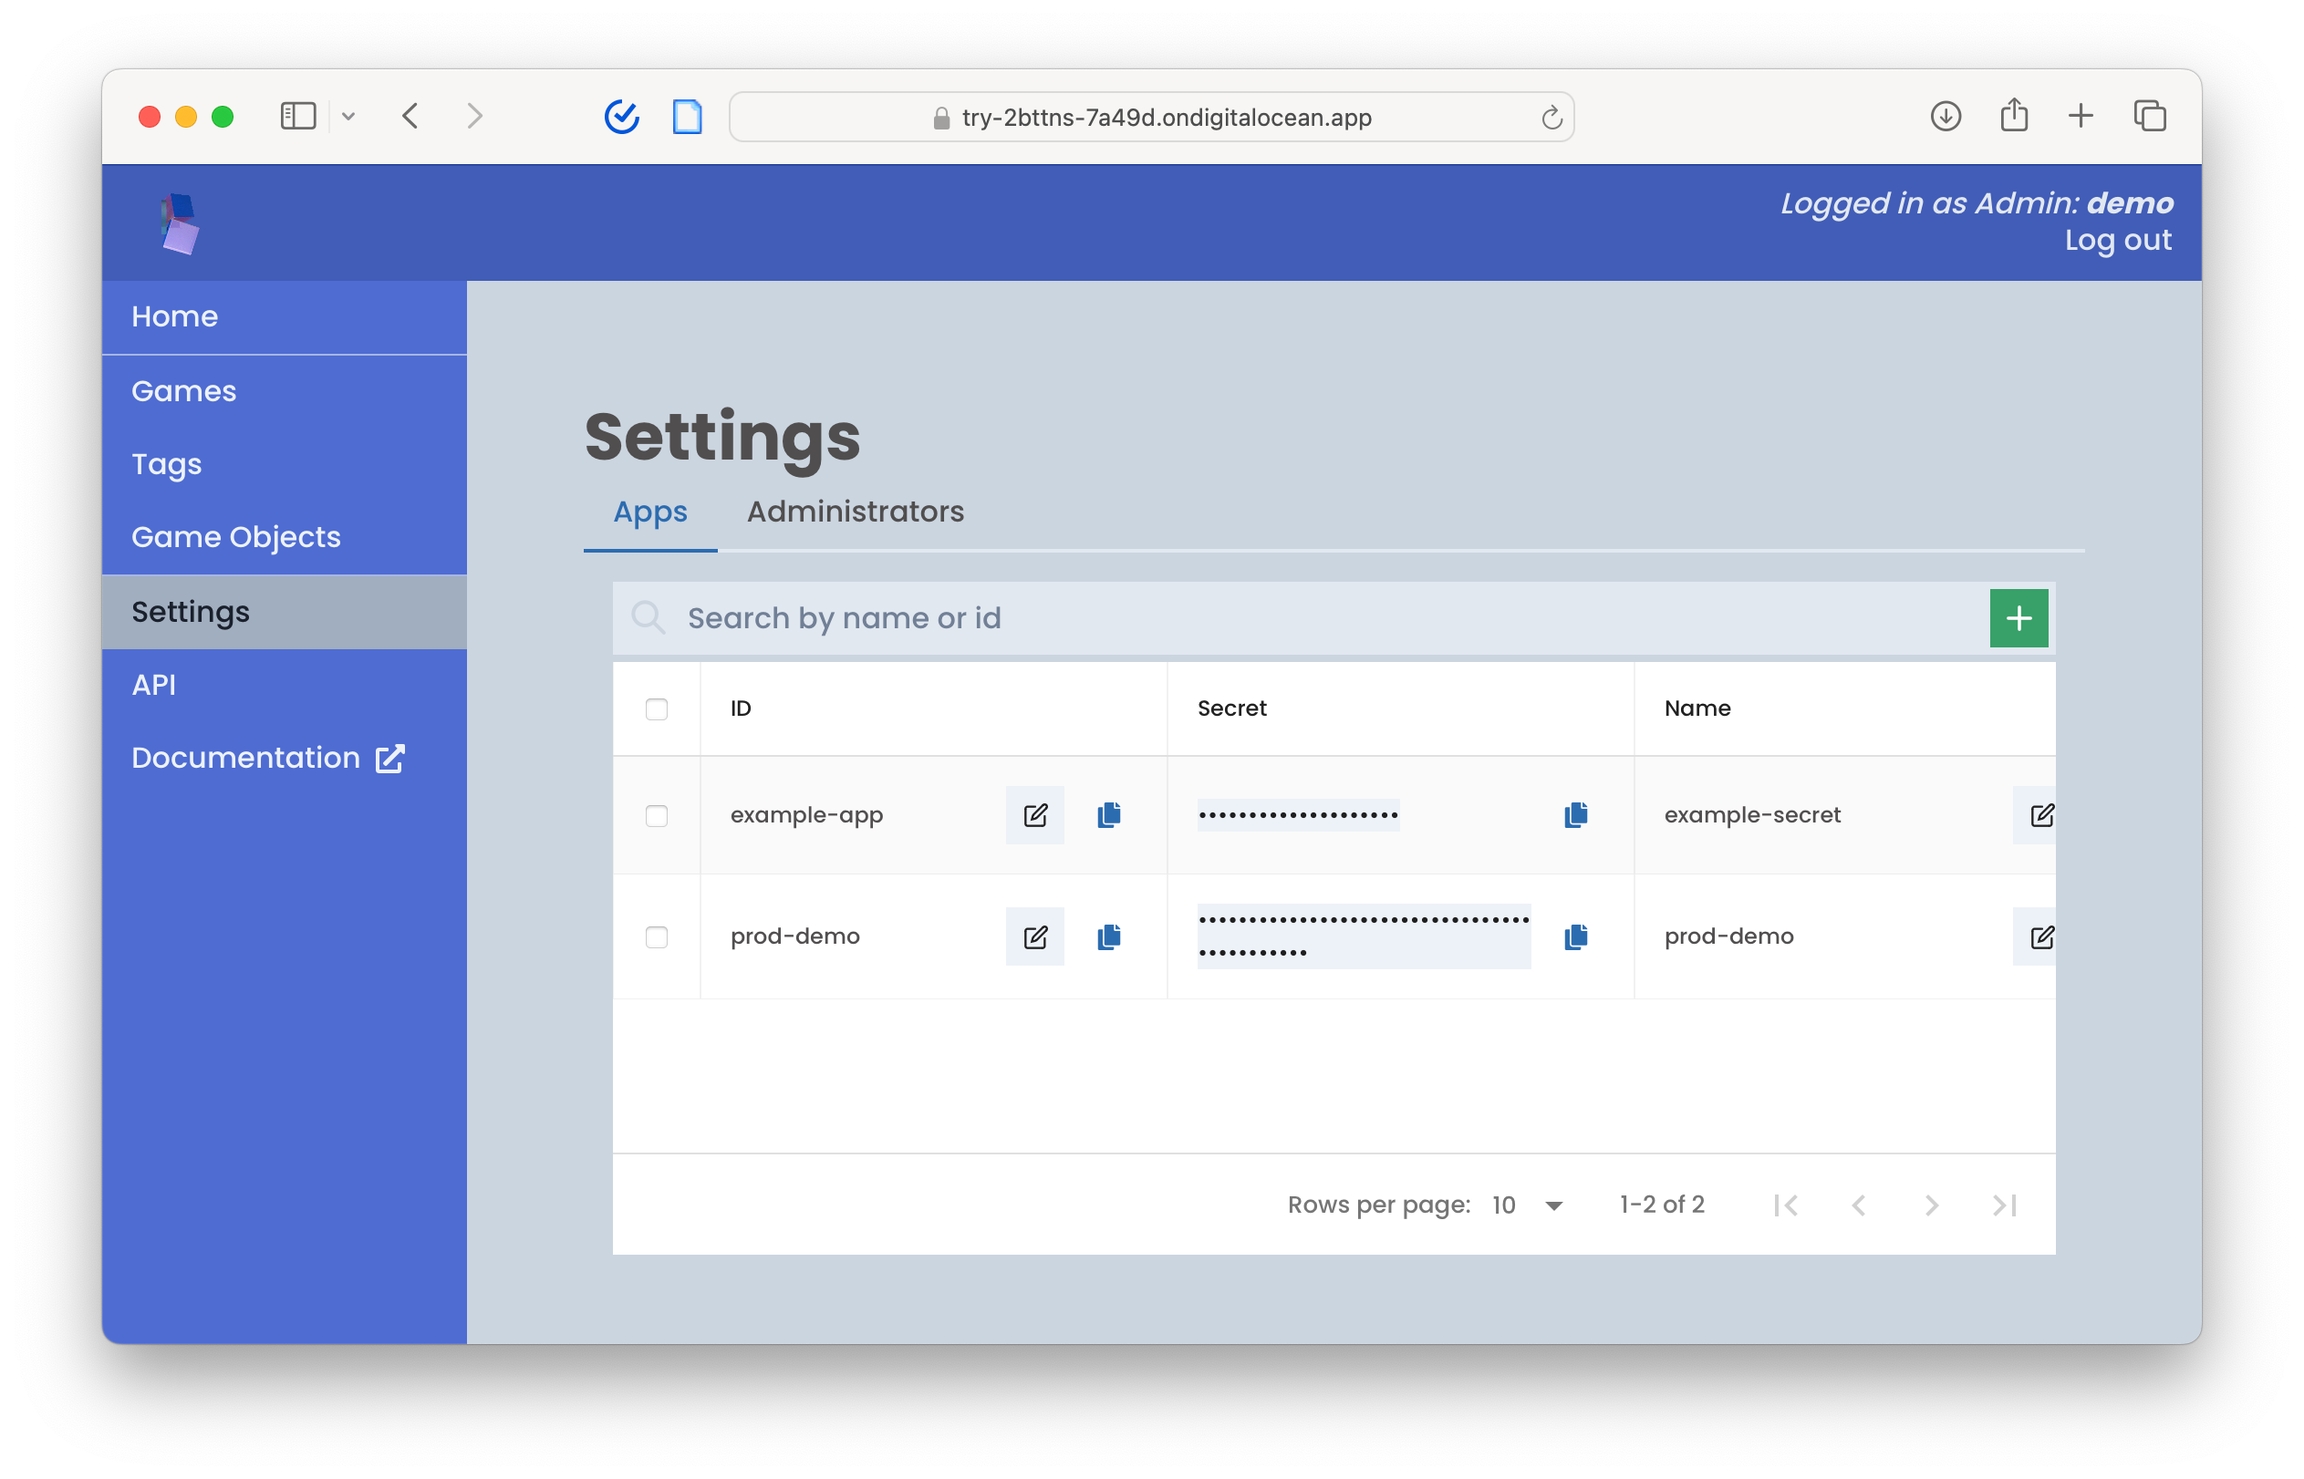Screen dimensions: 2304x1479
Task: Open the rows per page dropdown
Action: click(1527, 1205)
